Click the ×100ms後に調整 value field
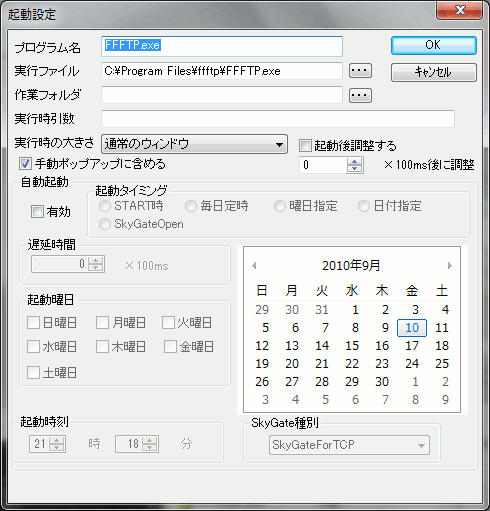Image resolution: width=490 pixels, height=511 pixels. pyautogui.click(x=323, y=165)
